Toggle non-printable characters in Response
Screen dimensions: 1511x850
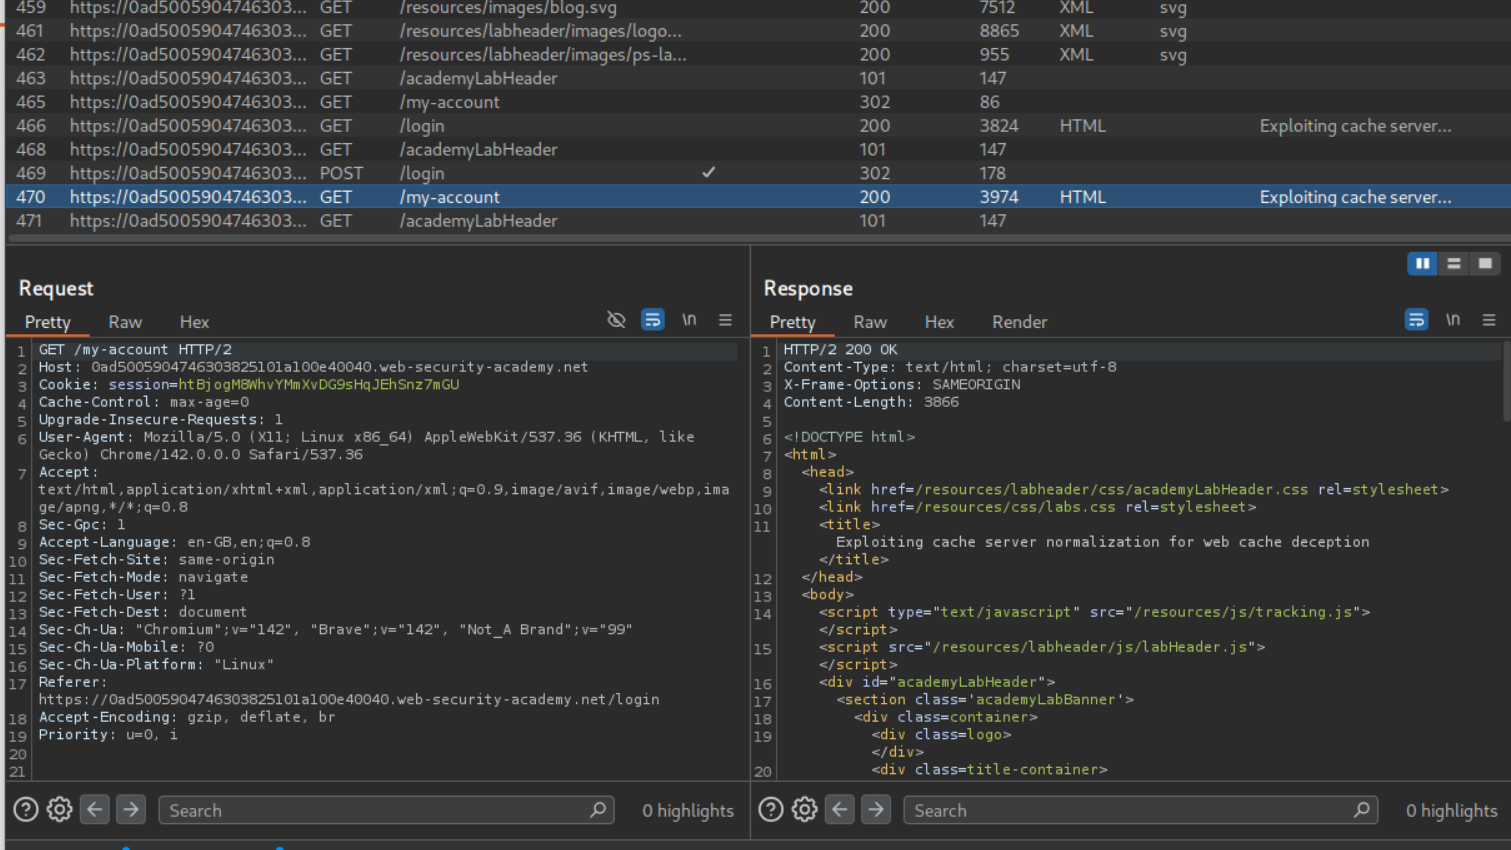coord(1453,320)
